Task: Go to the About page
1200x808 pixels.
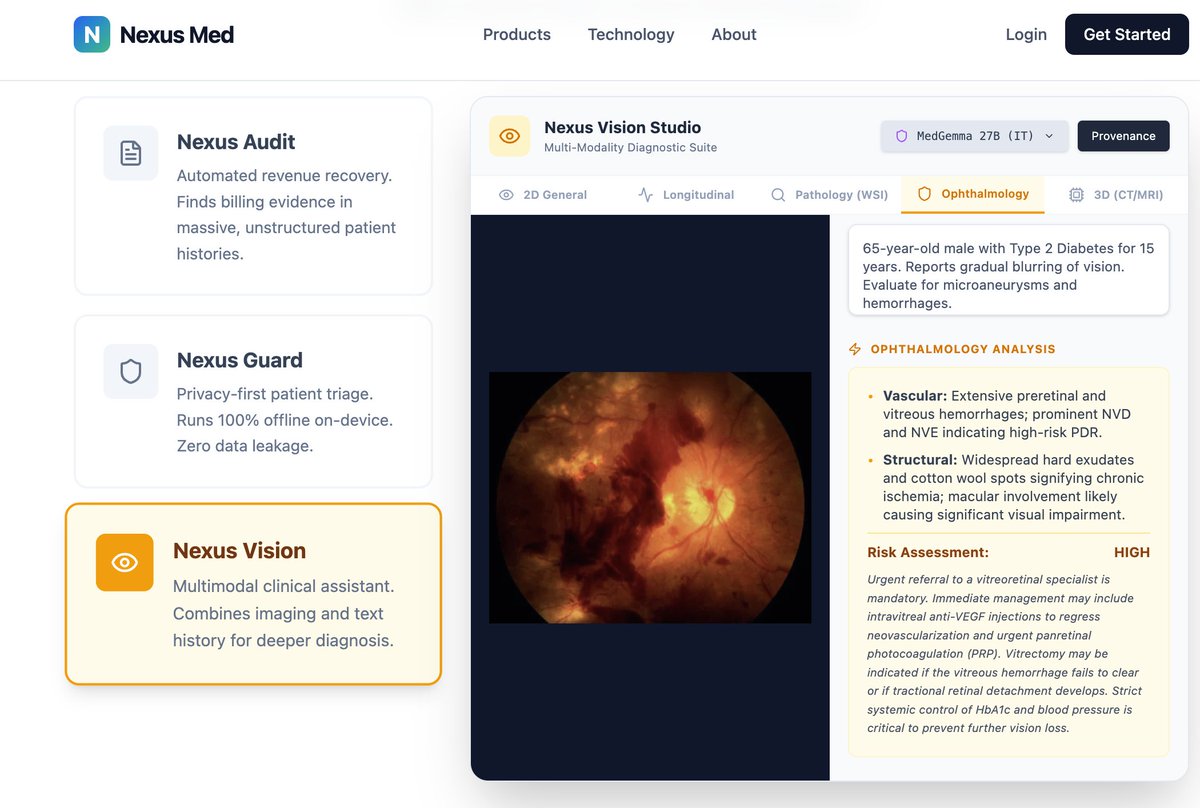Action: 734,34
